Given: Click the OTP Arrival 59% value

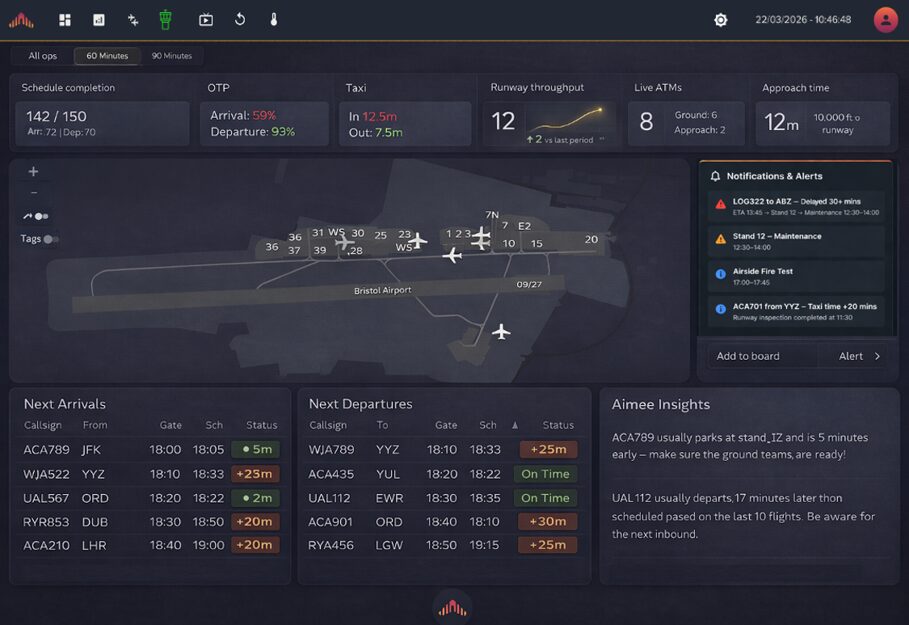Looking at the screenshot, I should [264, 115].
